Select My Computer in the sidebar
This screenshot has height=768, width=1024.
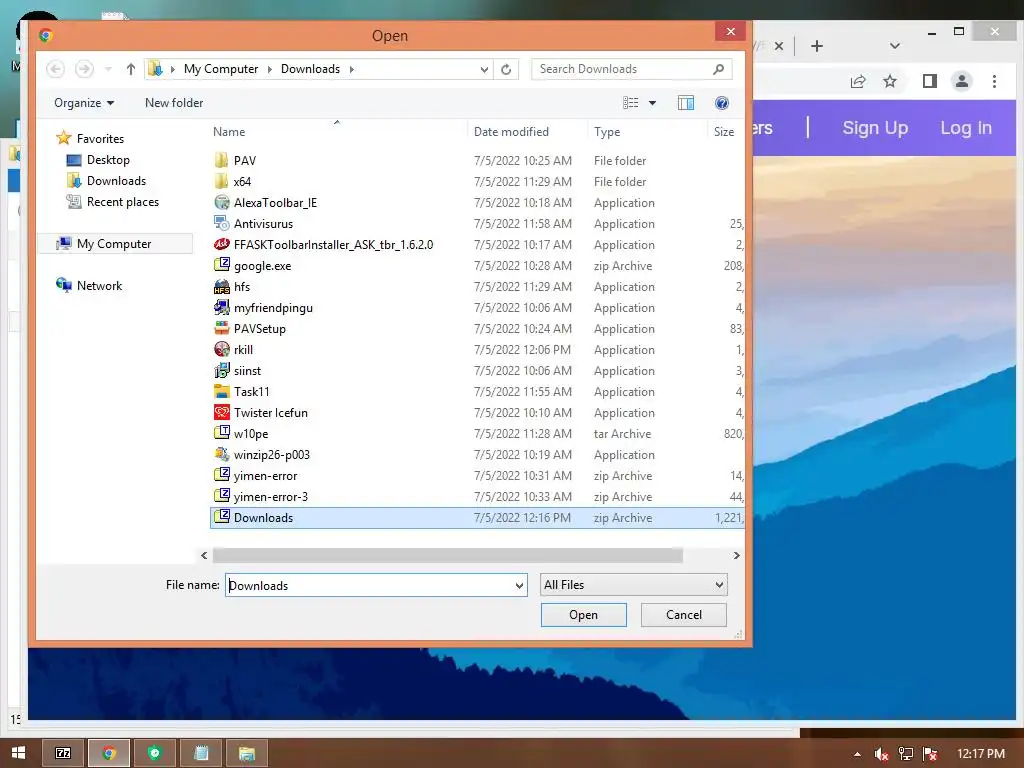click(x=114, y=244)
